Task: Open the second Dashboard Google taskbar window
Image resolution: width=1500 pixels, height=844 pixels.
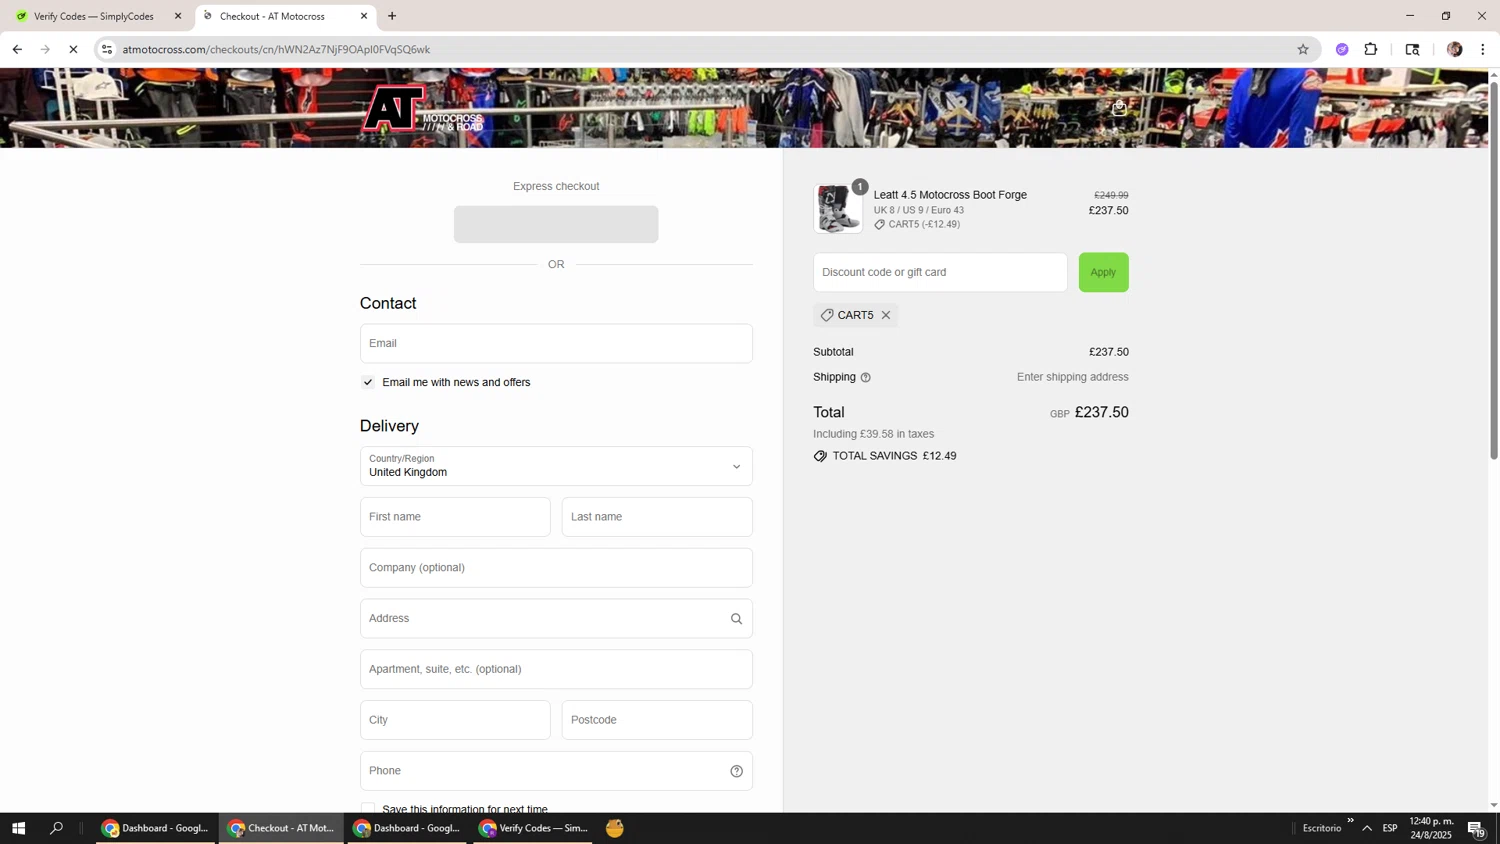Action: click(408, 828)
